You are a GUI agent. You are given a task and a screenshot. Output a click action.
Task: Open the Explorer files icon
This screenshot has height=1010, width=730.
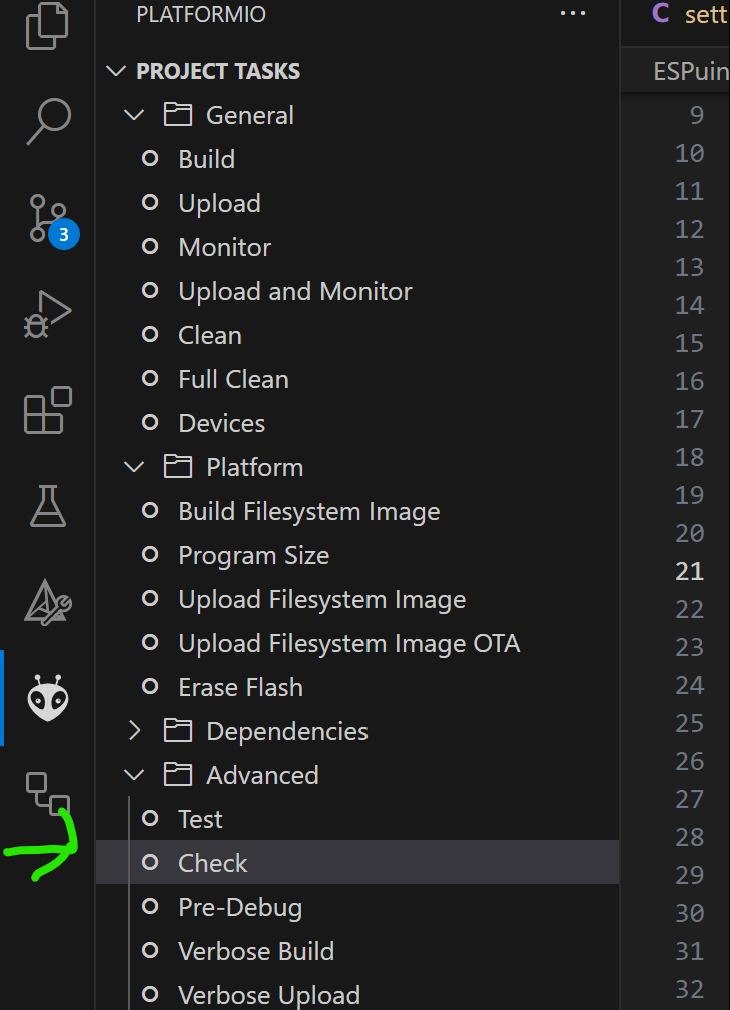click(47, 26)
